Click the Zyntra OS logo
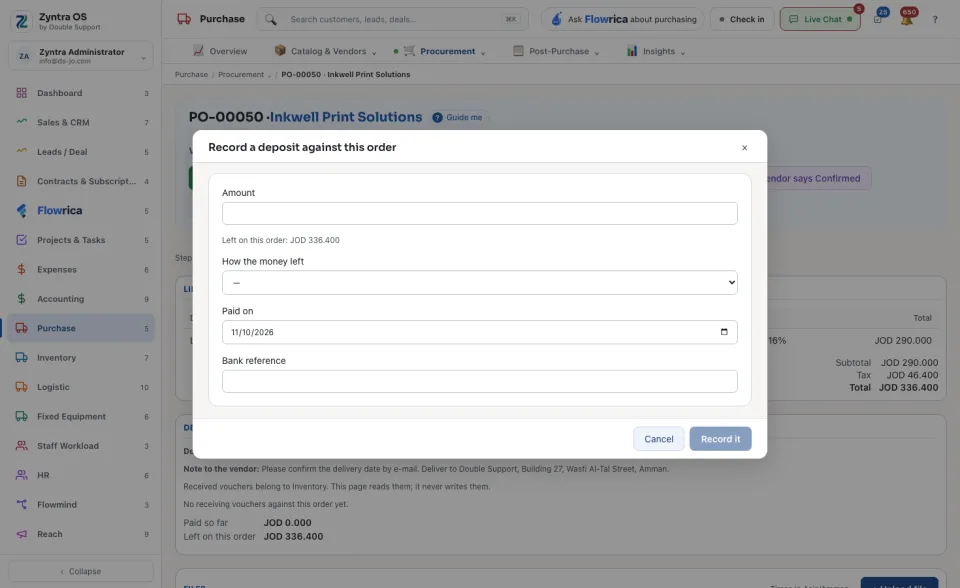 click(21, 21)
